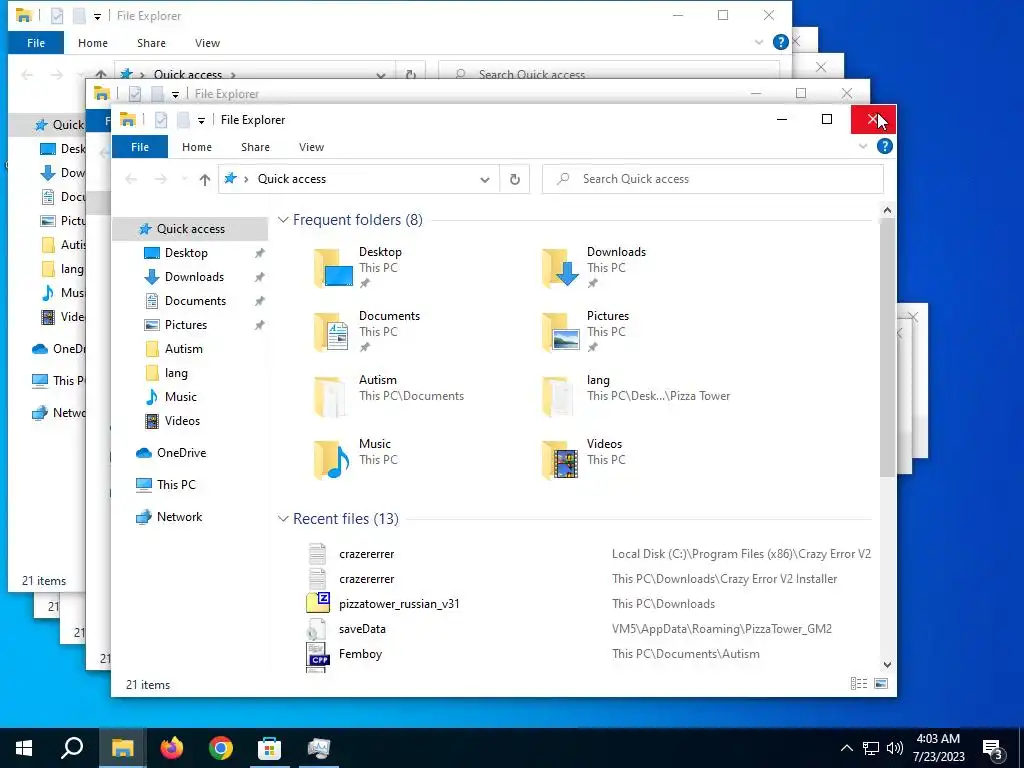Image resolution: width=1024 pixels, height=768 pixels.
Task: Select Network in the navigation pane
Action: pos(179,517)
